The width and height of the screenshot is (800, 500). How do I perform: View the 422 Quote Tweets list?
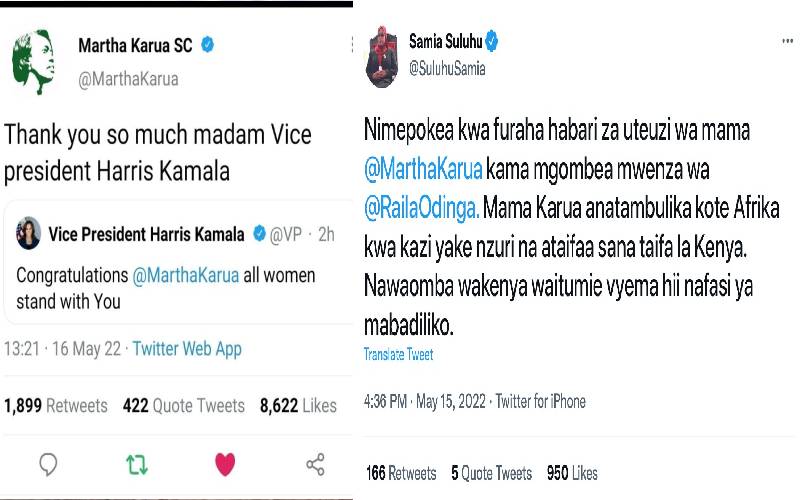(x=184, y=405)
